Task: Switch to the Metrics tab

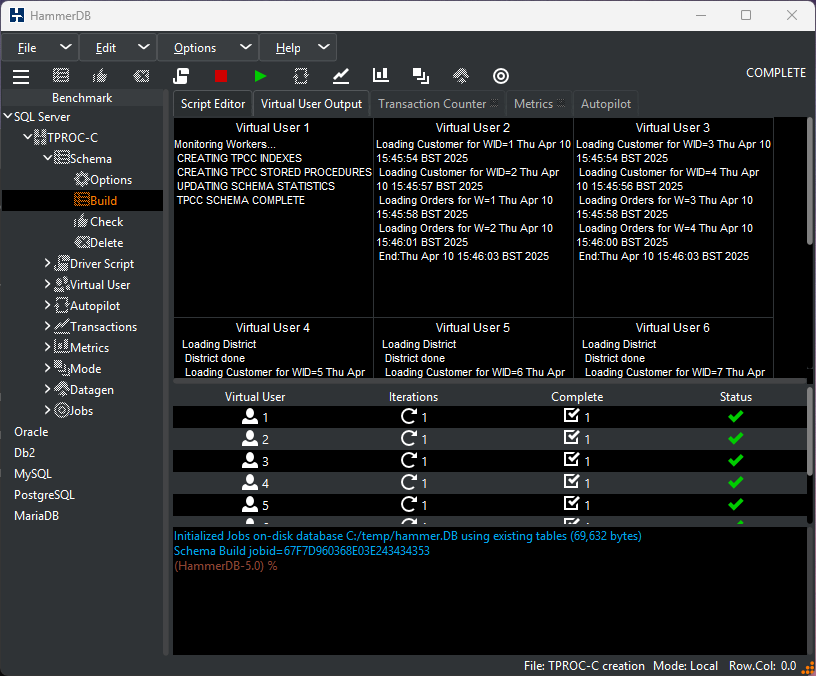Action: 539,104
